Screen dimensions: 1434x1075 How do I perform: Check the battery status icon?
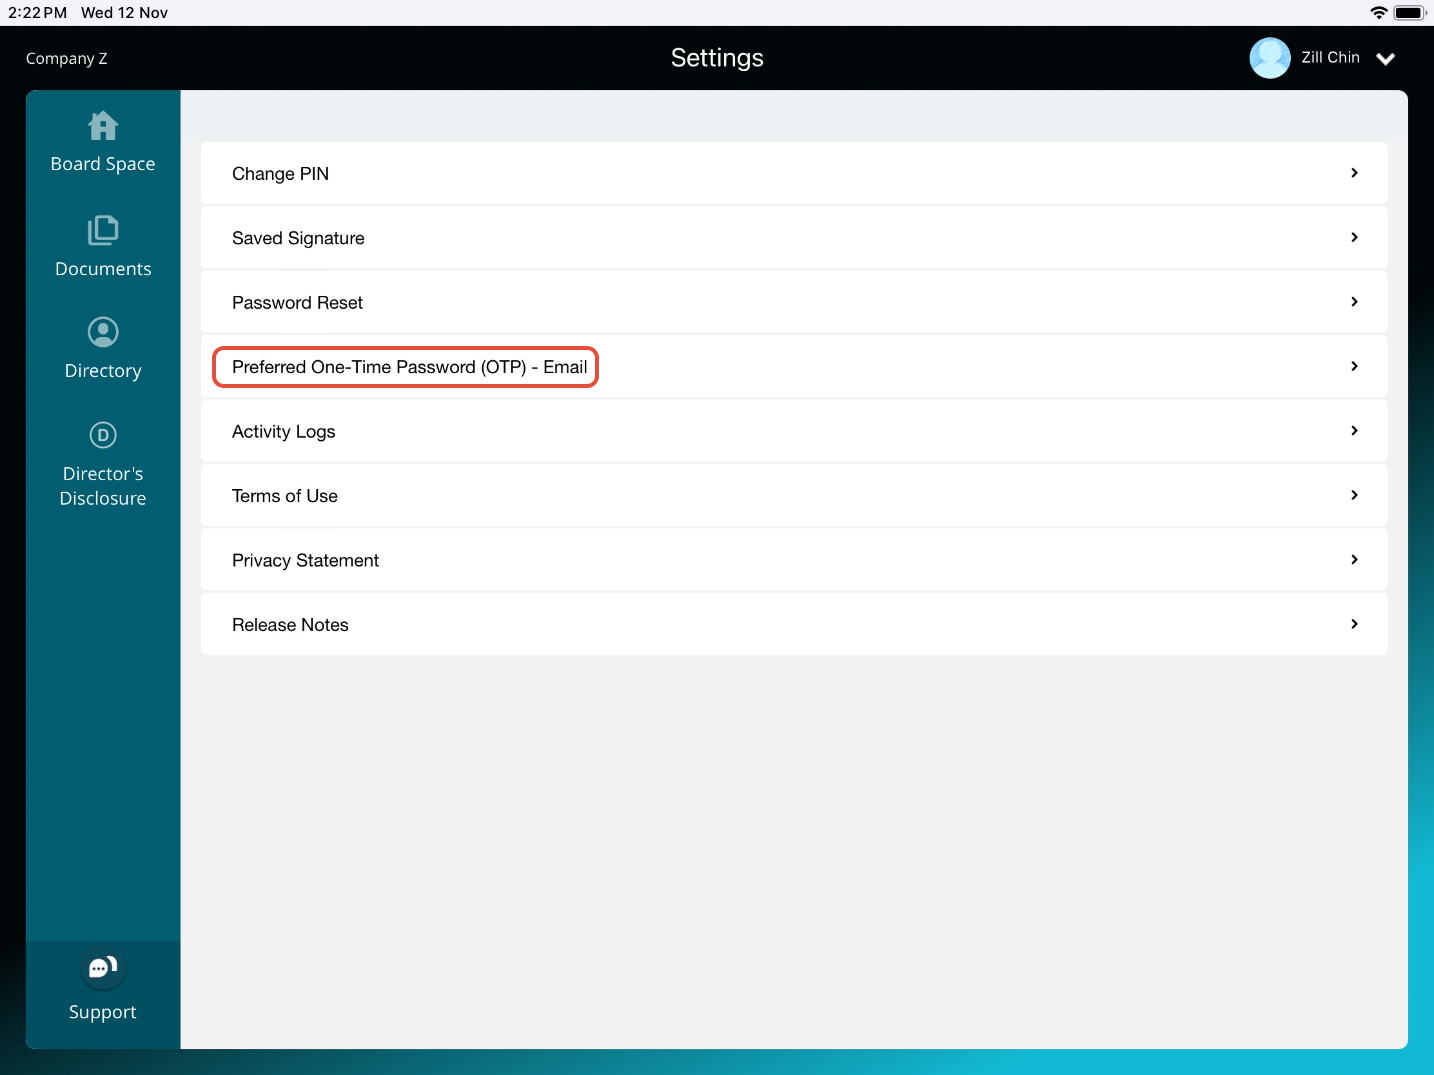click(1409, 13)
